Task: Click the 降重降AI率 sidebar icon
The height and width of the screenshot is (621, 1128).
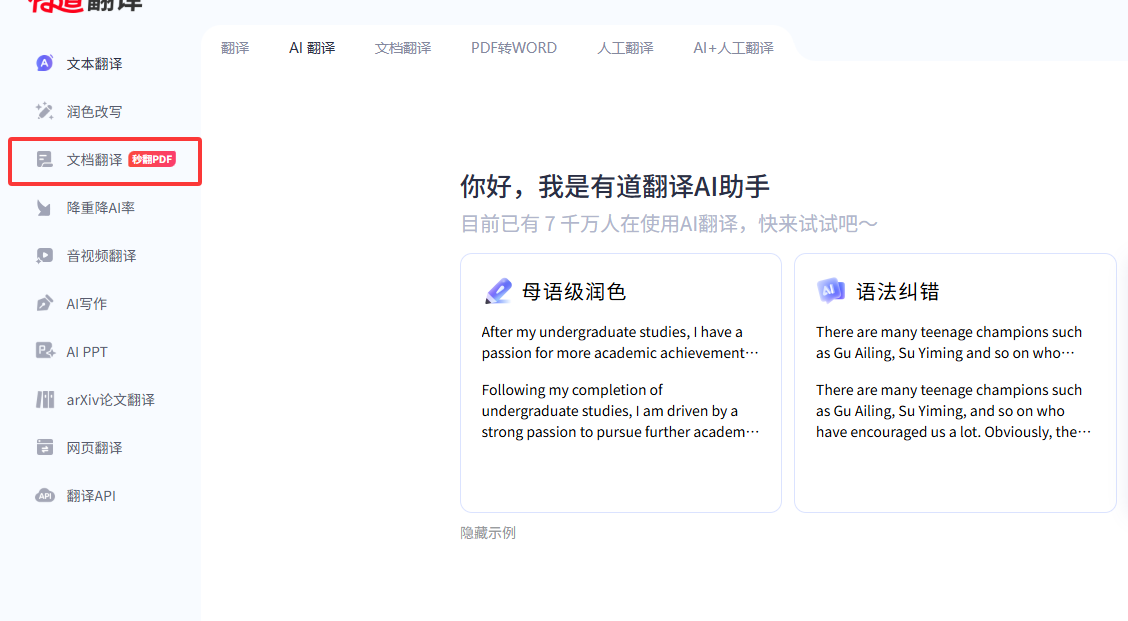Action: point(44,208)
